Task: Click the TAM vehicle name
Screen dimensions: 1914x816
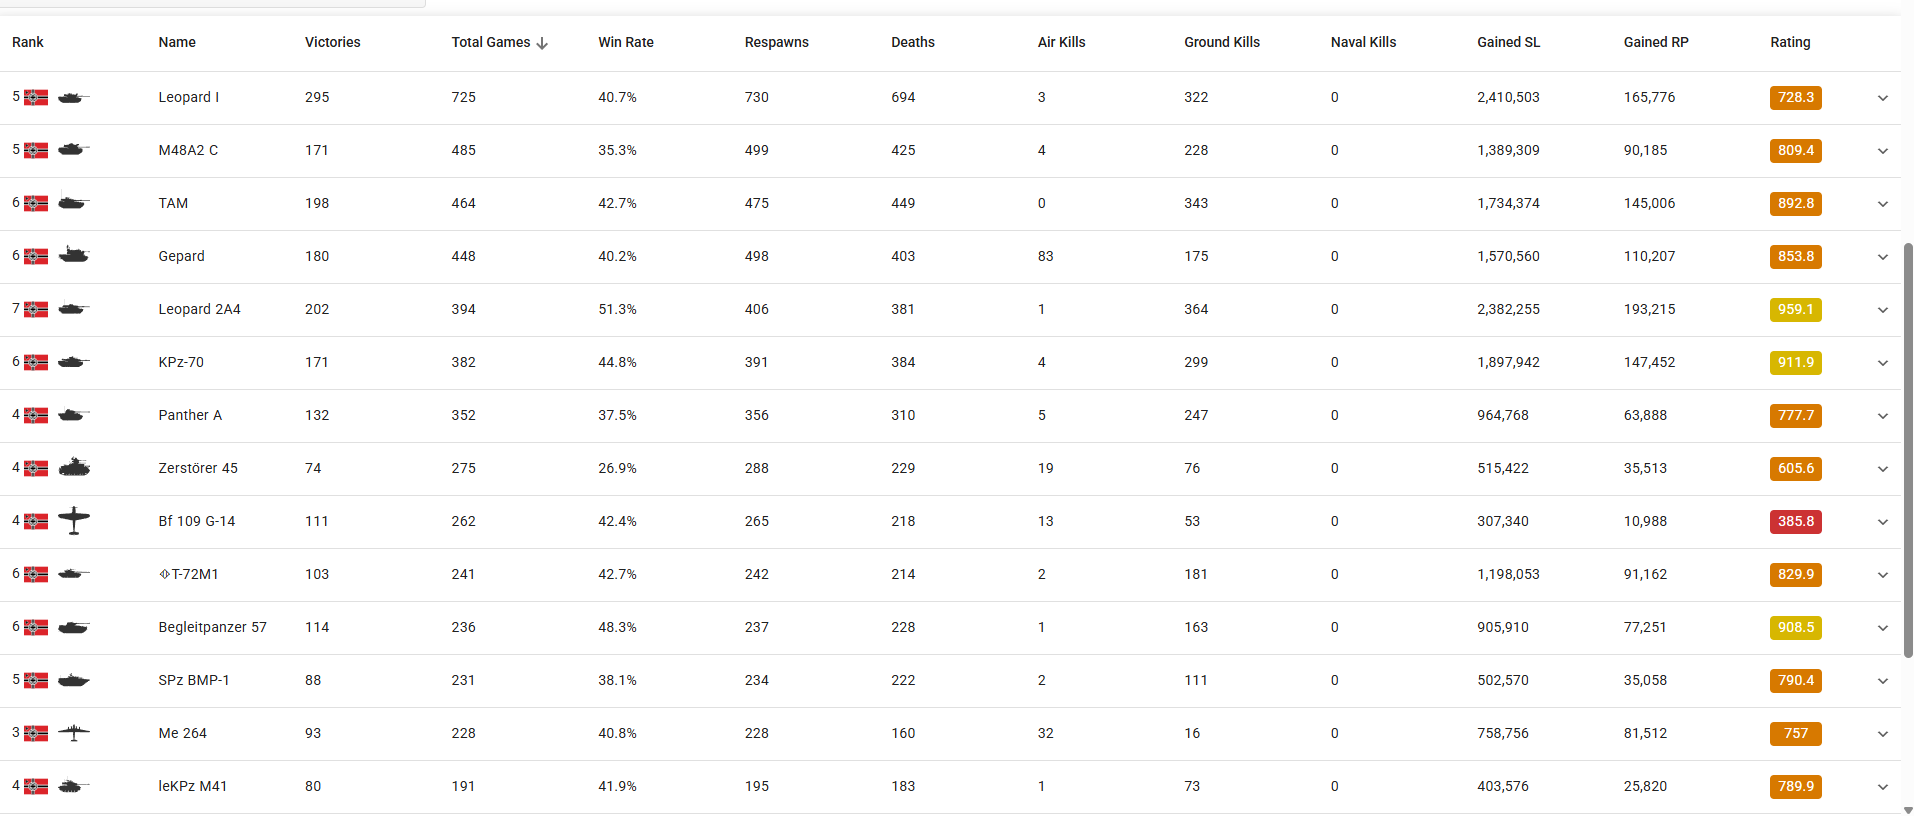Action: [173, 203]
